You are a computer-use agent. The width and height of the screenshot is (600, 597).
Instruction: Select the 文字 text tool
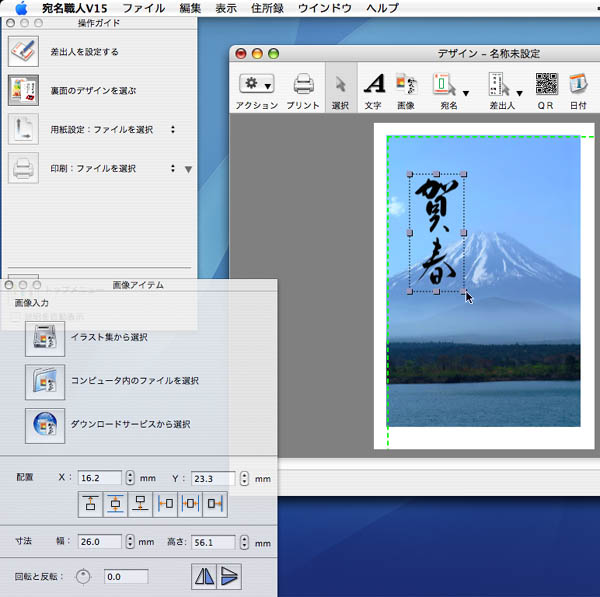373,84
